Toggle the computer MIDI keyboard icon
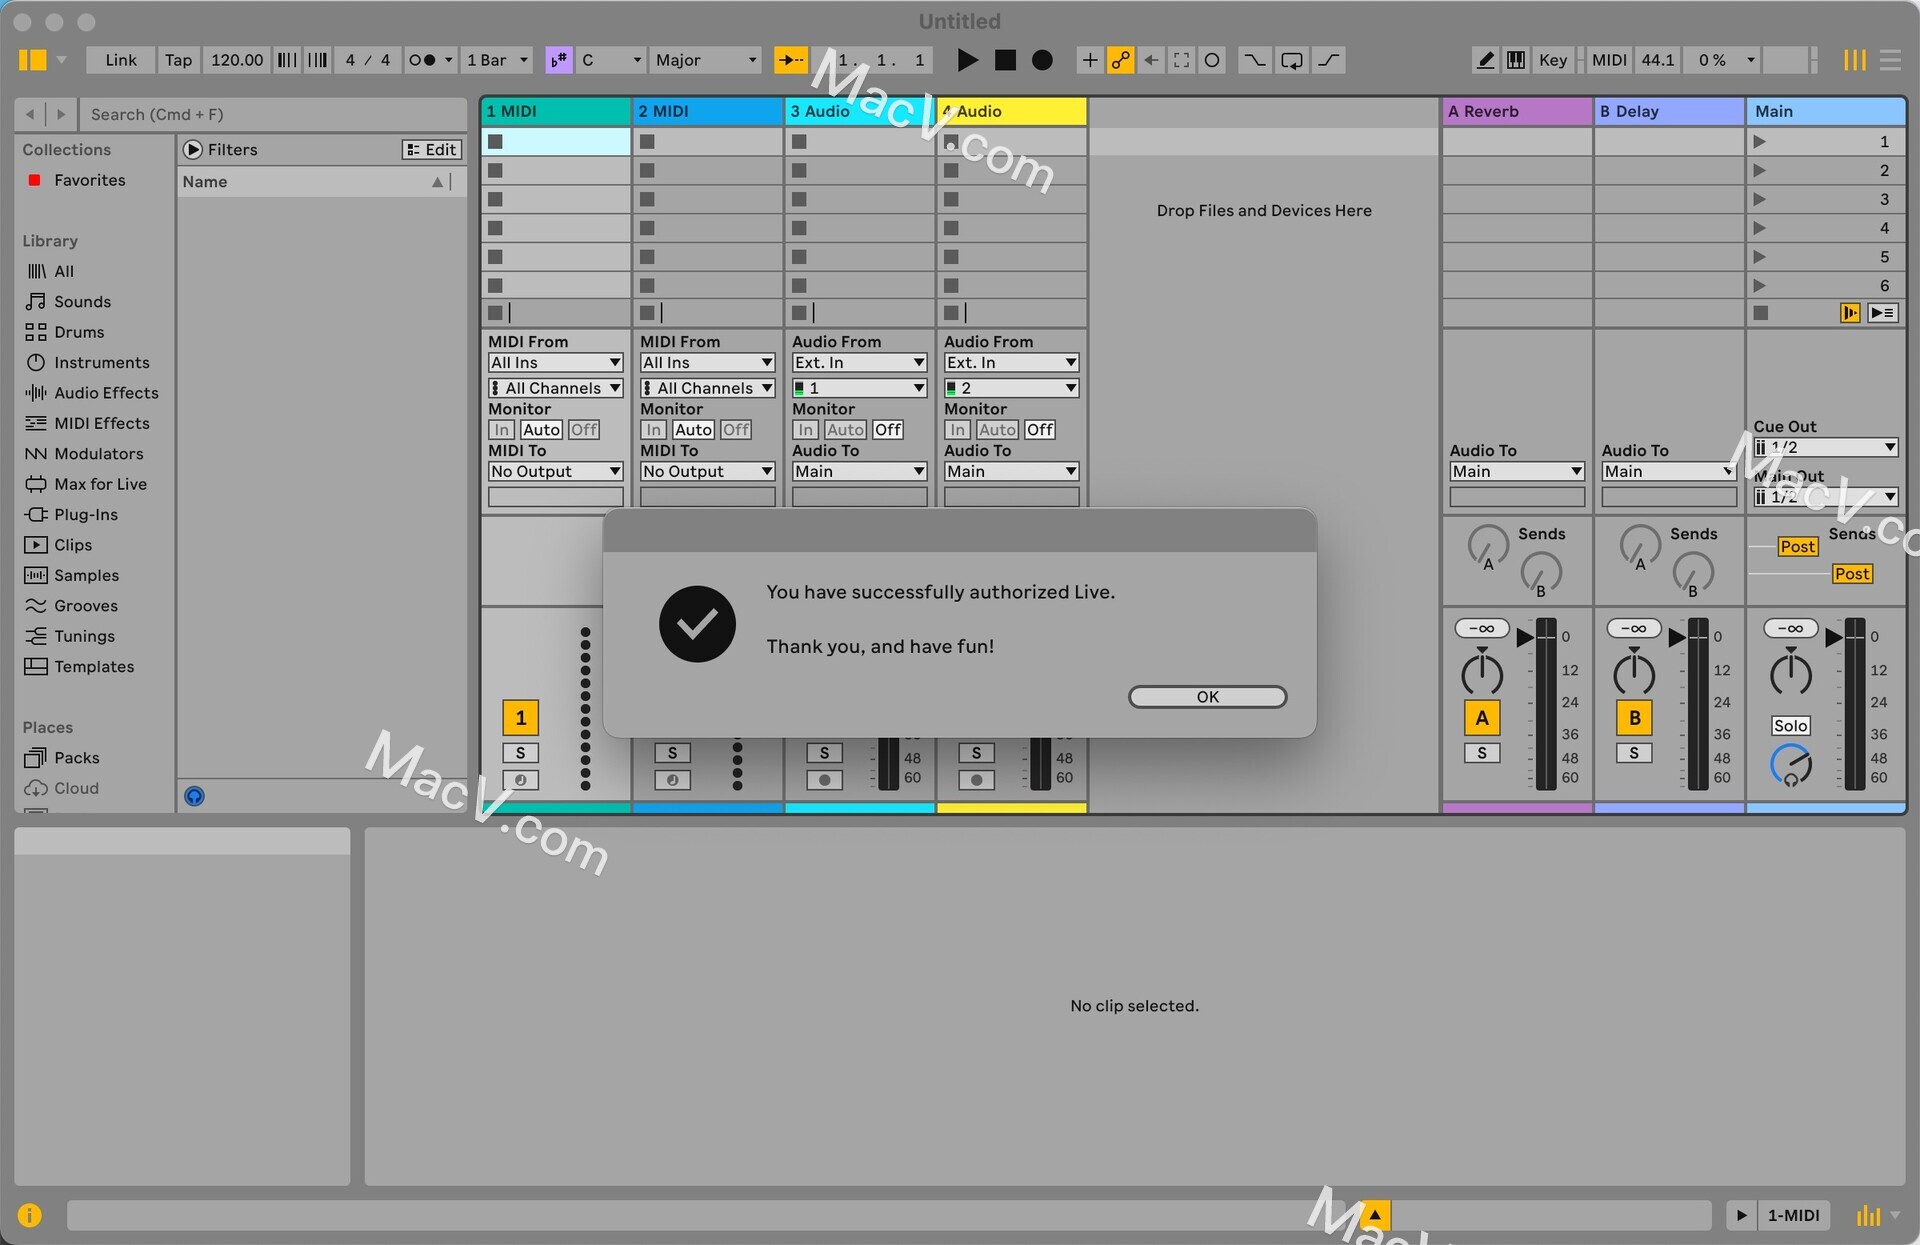 point(1516,60)
